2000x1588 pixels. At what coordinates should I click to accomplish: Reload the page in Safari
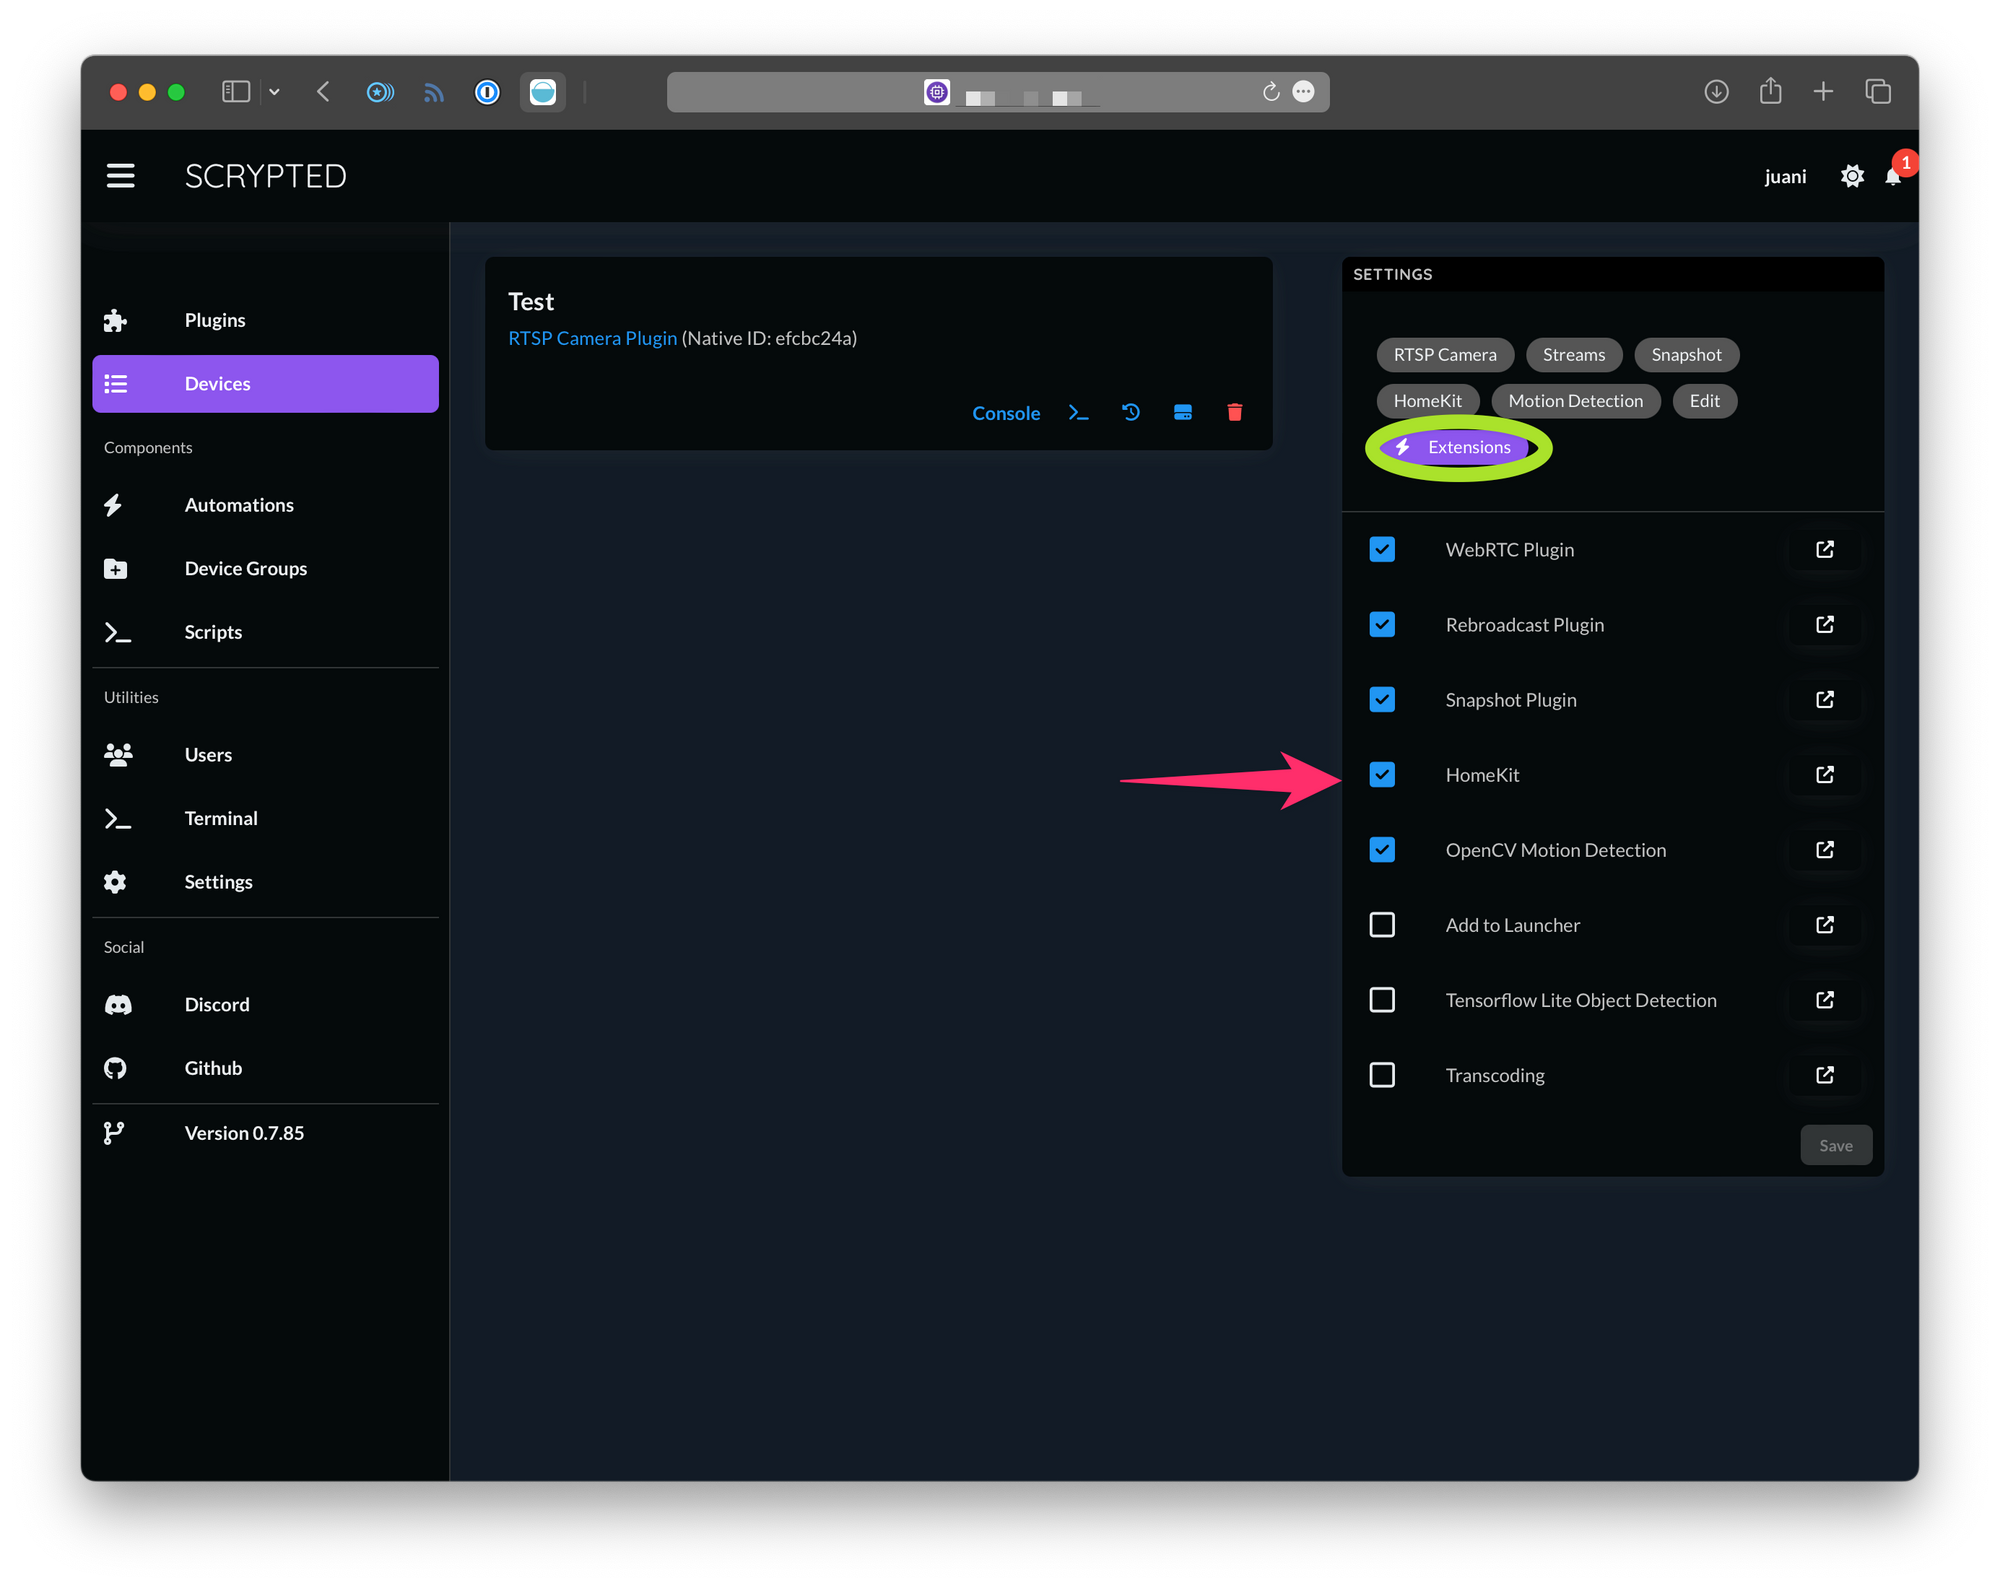(1271, 92)
